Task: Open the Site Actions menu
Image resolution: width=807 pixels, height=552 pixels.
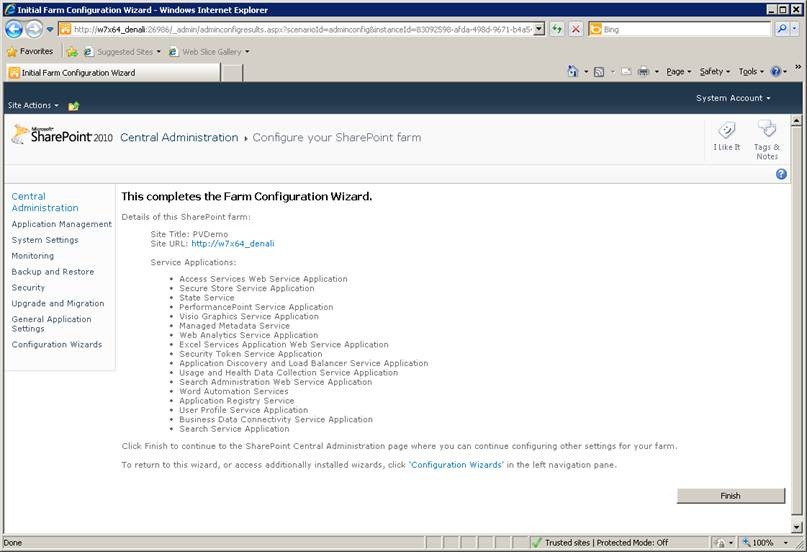Action: tap(33, 105)
